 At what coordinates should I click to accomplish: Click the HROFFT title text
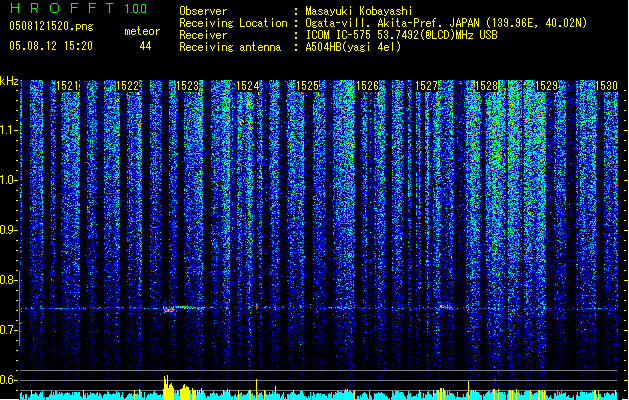click(62, 8)
